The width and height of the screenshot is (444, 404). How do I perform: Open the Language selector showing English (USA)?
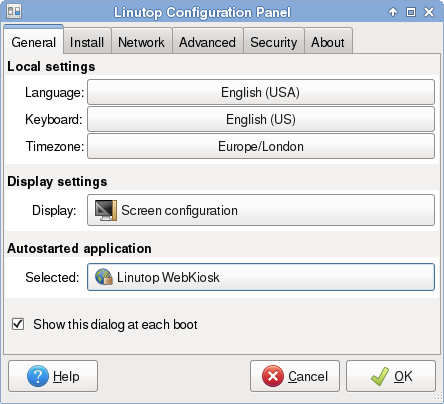pos(261,92)
